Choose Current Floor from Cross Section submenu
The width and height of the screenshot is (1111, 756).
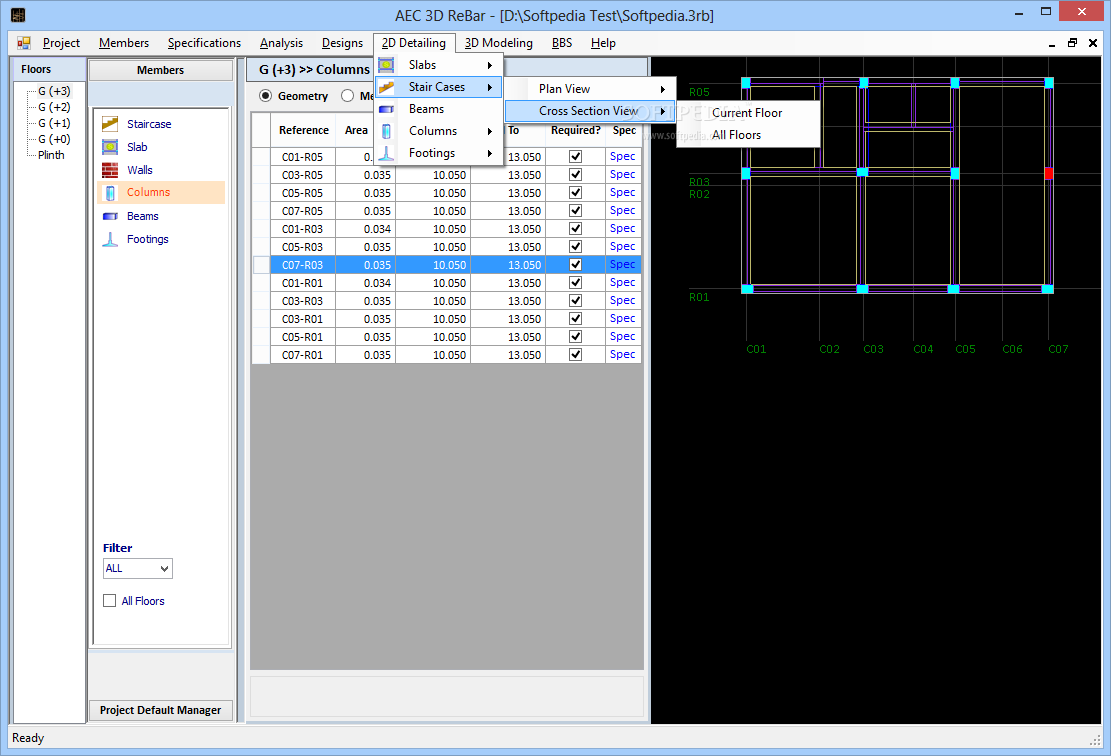tap(748, 113)
